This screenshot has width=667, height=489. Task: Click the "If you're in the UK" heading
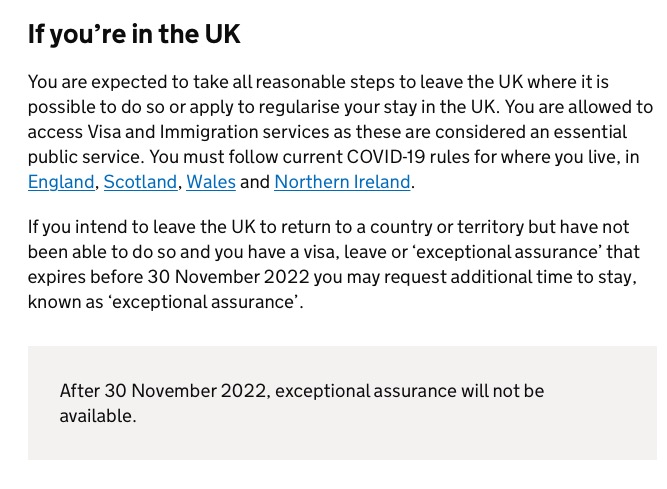[x=134, y=34]
